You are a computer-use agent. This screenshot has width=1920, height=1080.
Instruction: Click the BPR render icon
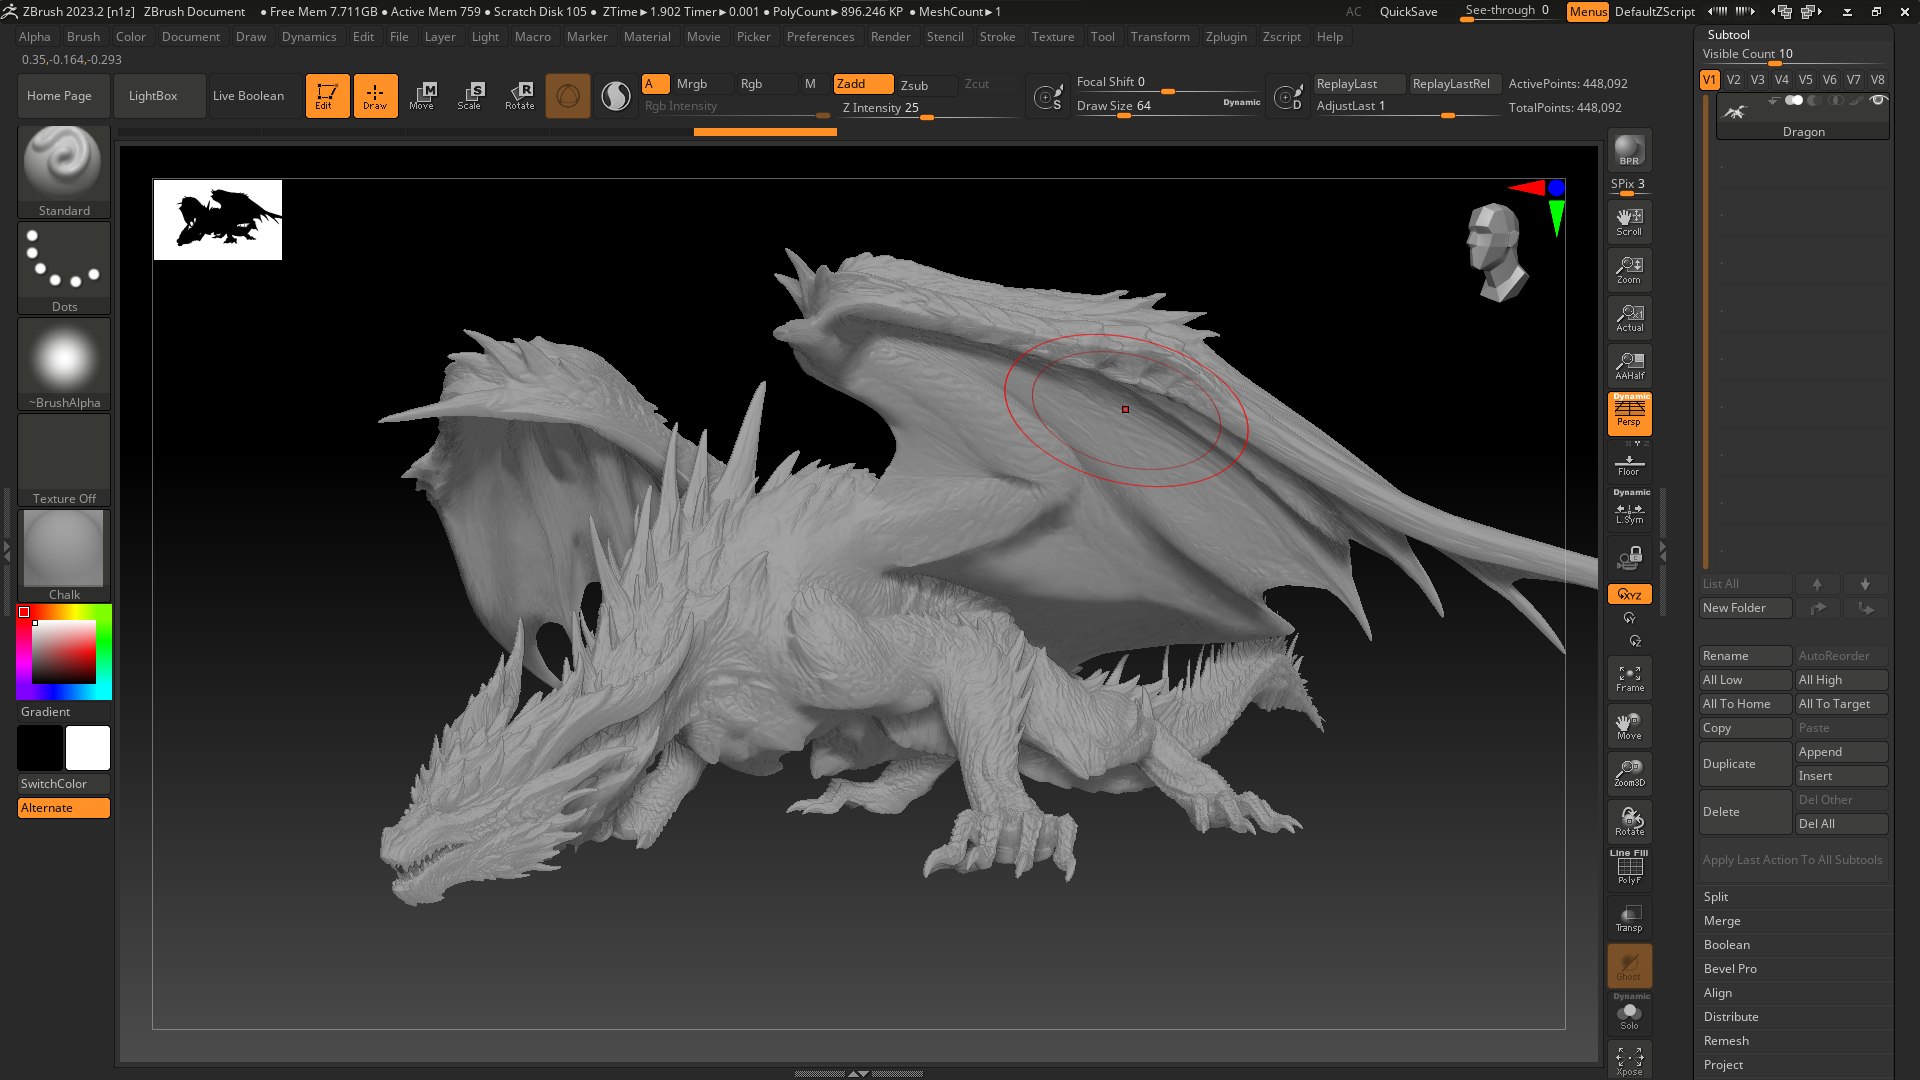1629,150
